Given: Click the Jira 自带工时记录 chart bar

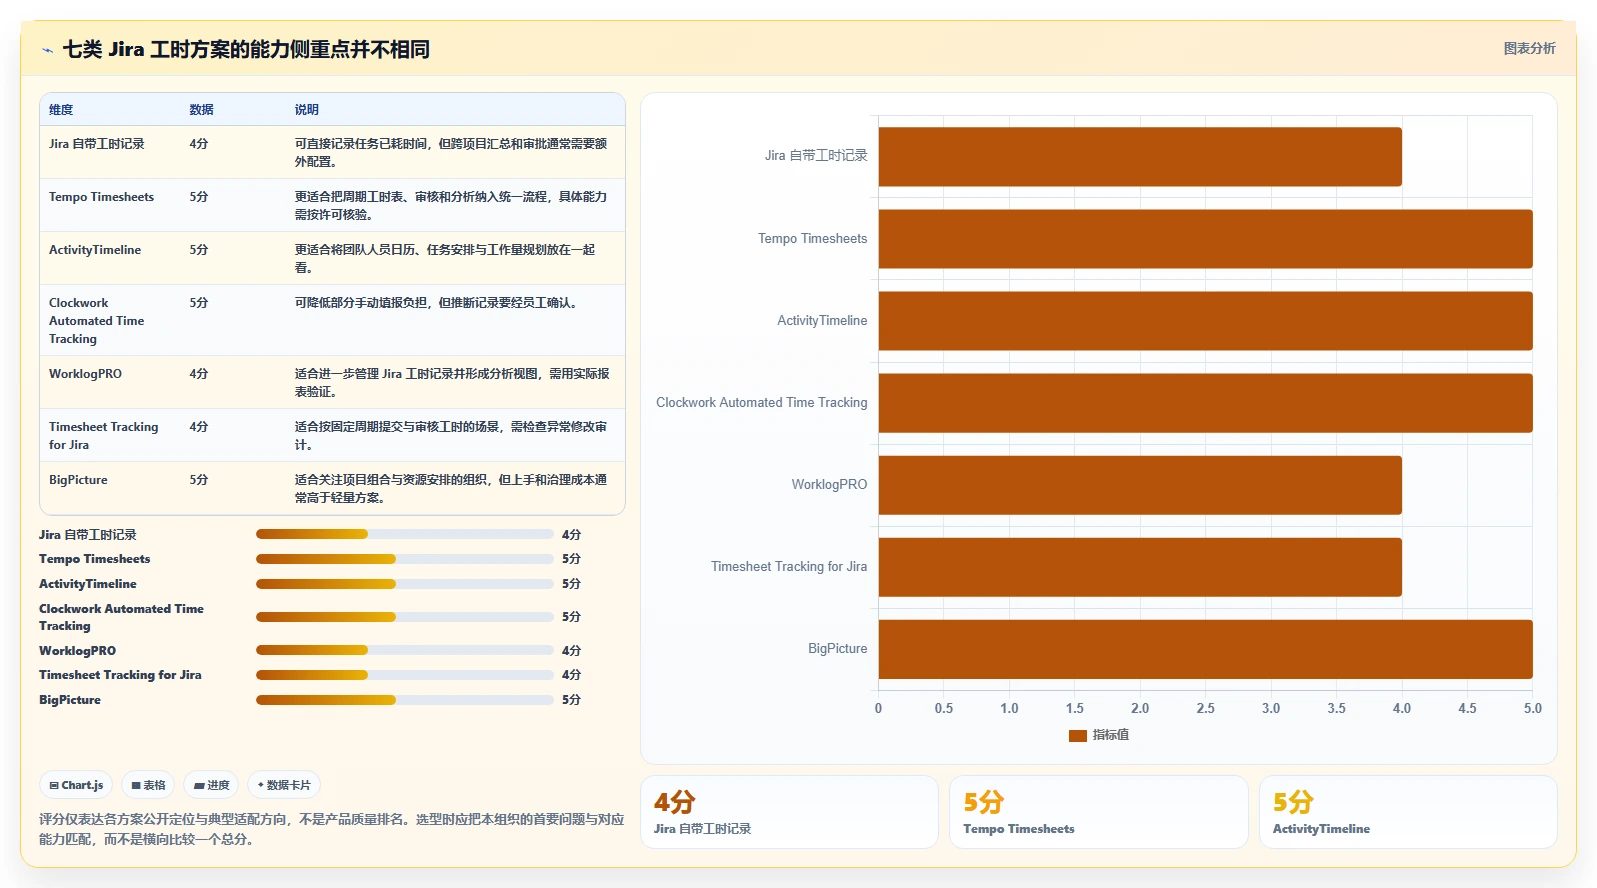Looking at the screenshot, I should (1140, 156).
